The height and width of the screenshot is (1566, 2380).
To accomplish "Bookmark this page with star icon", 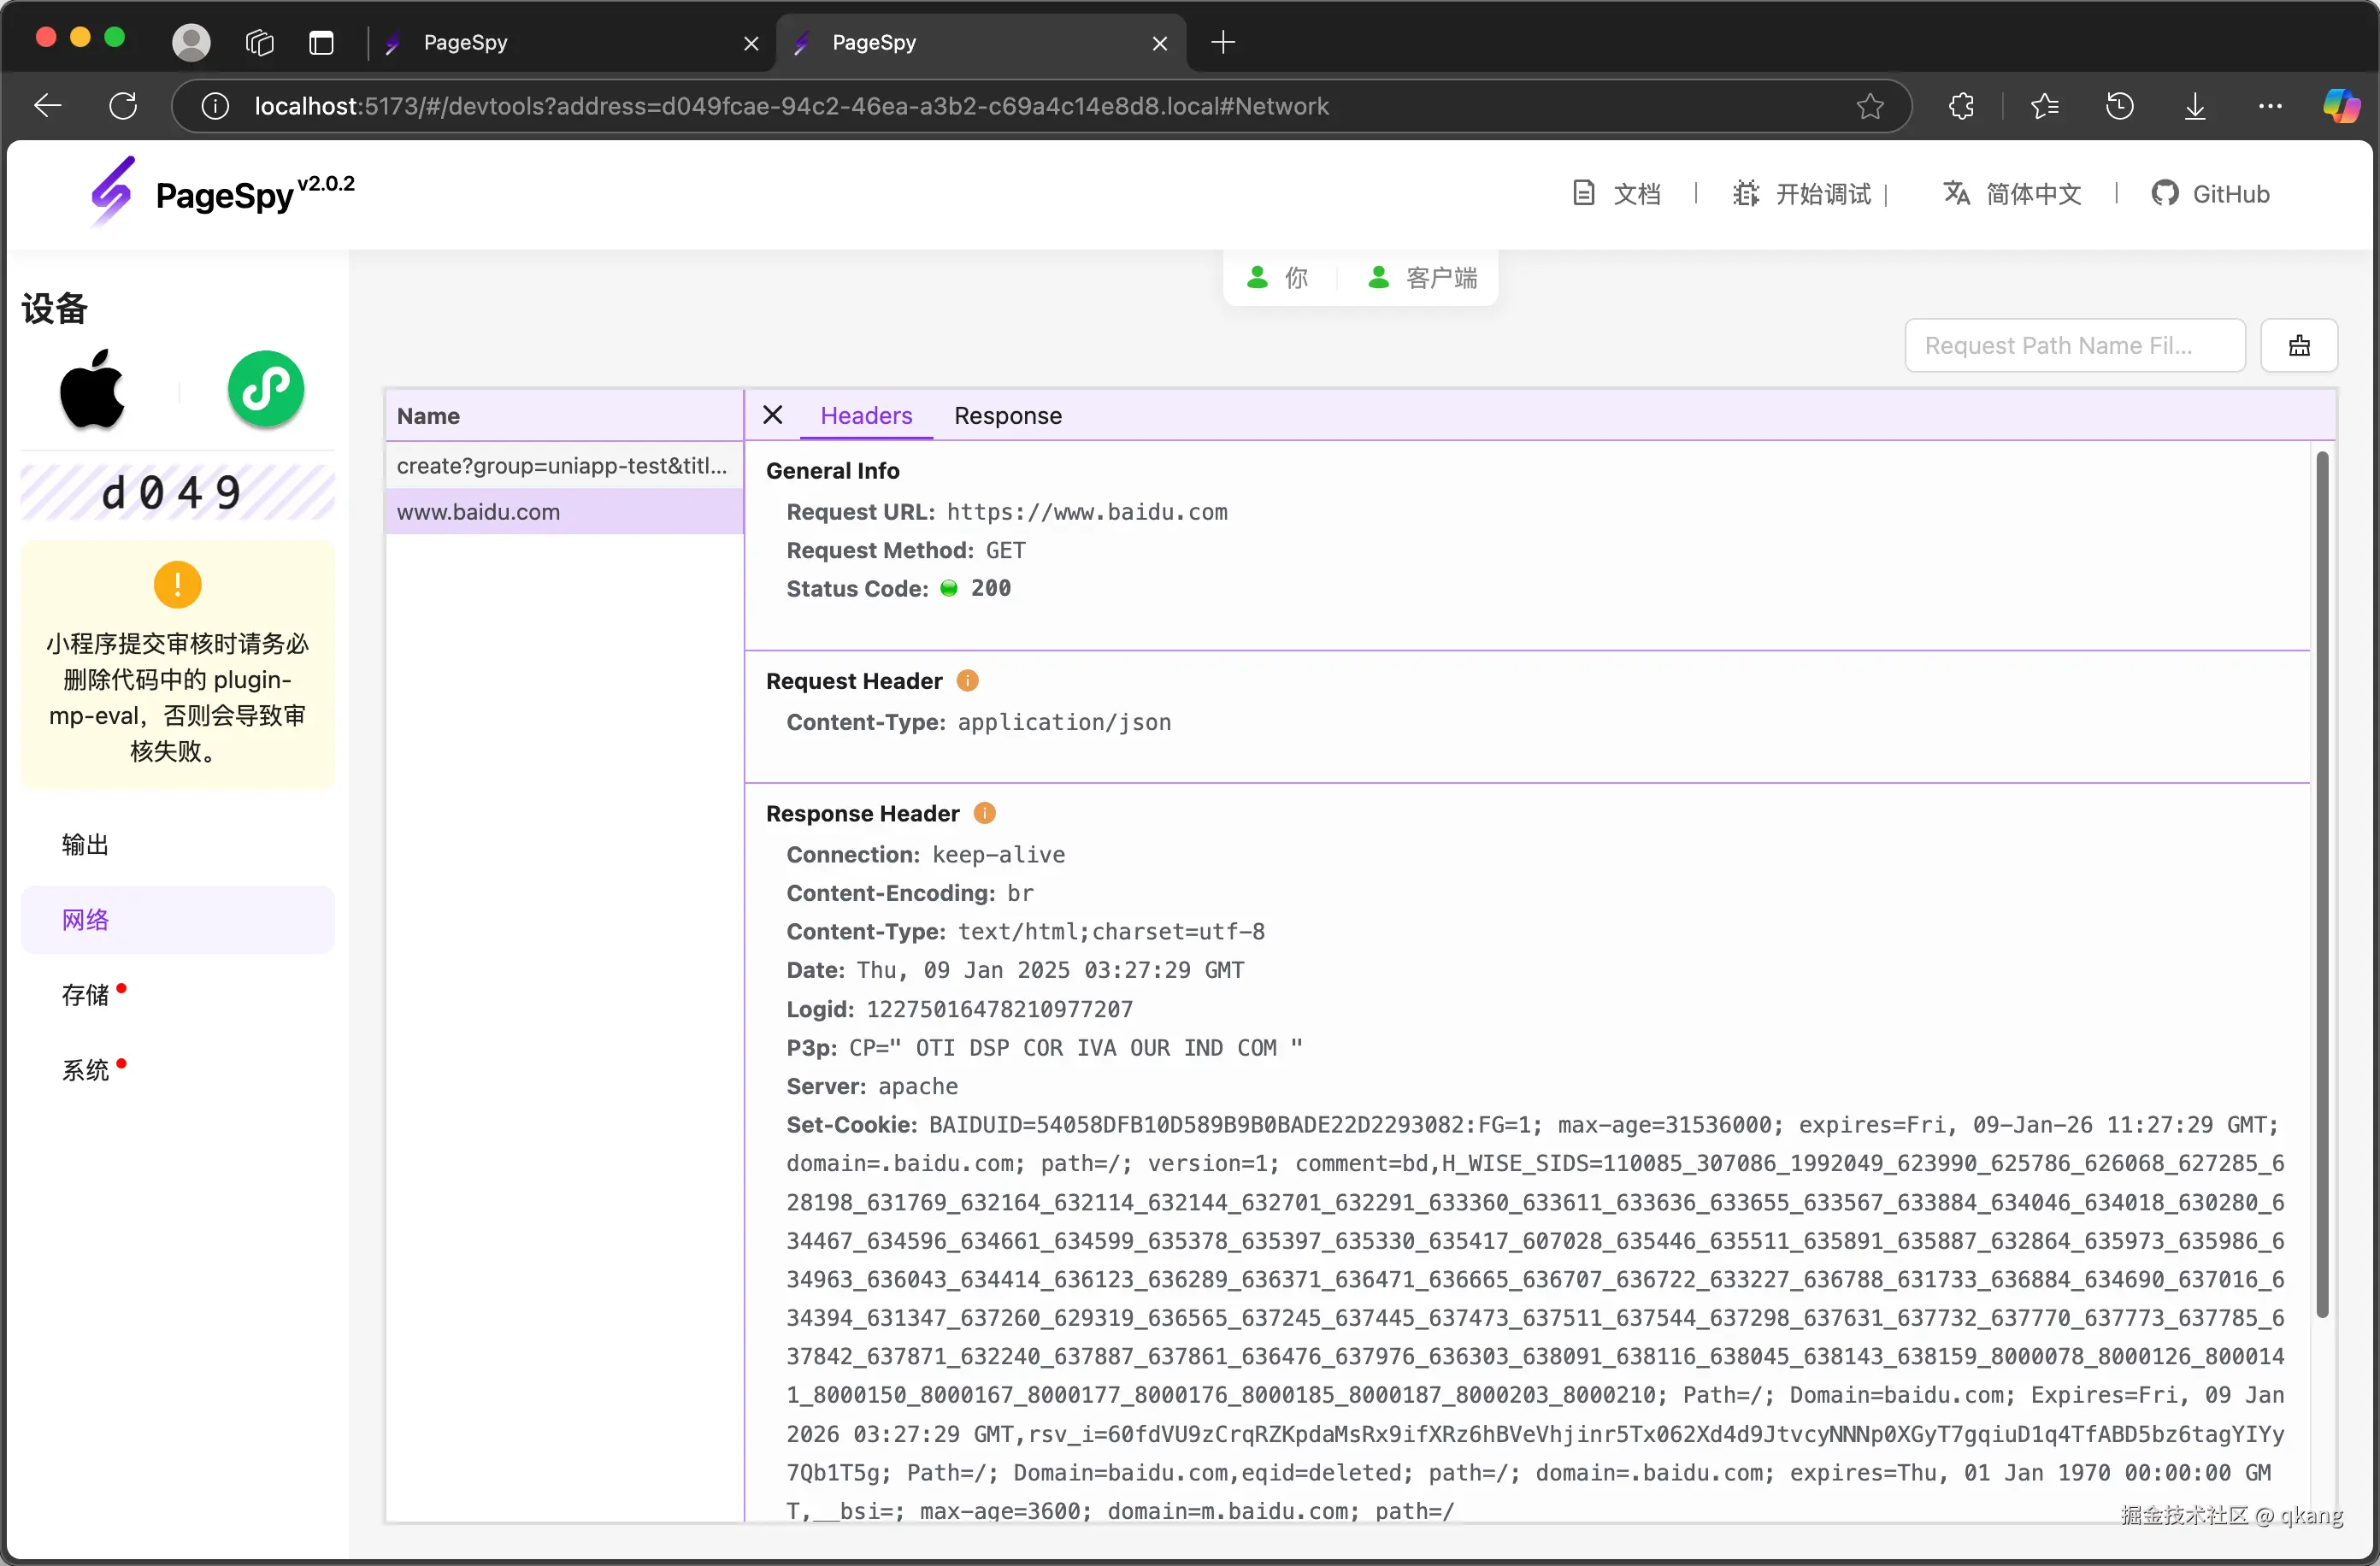I will 1870,106.
